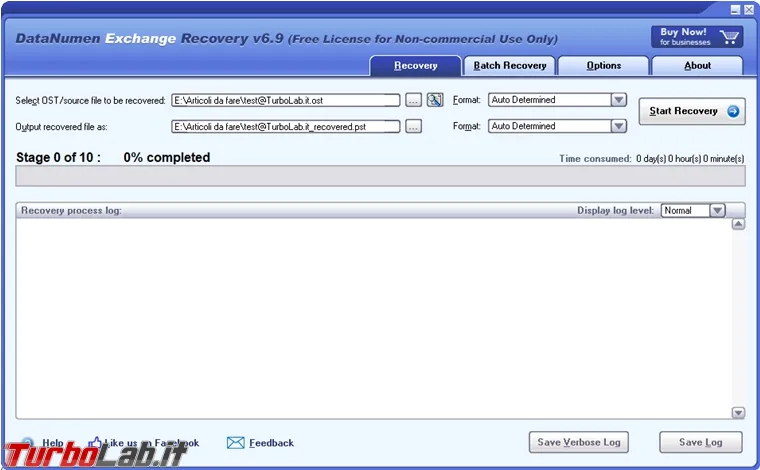
Task: Expand the output Format dropdown arrow
Action: (x=618, y=126)
